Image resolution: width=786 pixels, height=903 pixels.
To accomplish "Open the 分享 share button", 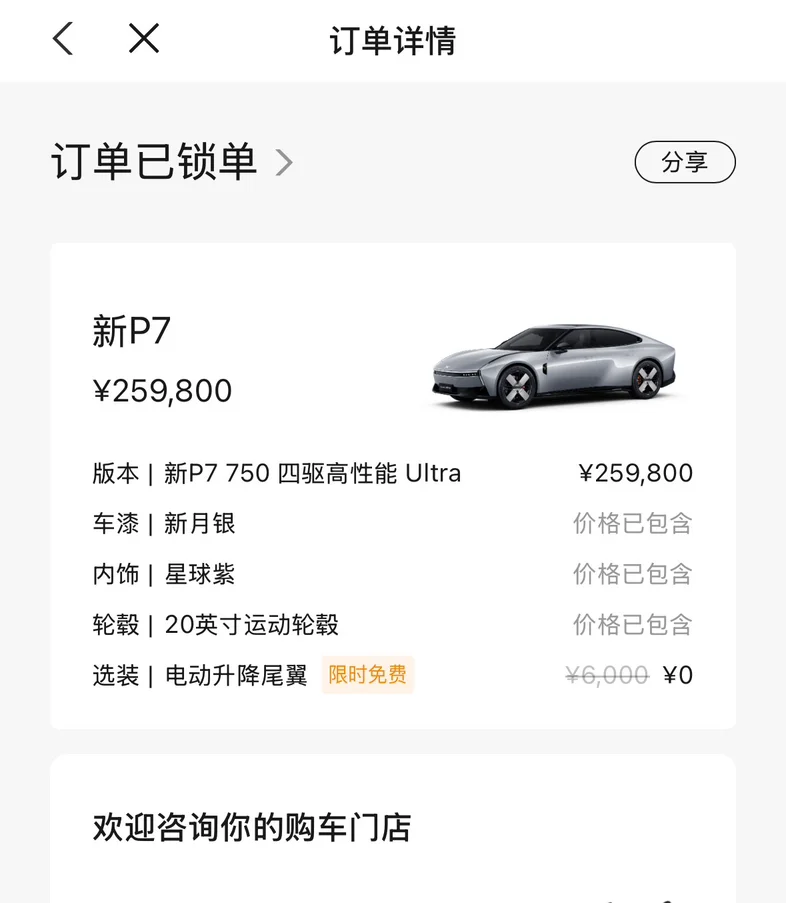I will tap(685, 162).
